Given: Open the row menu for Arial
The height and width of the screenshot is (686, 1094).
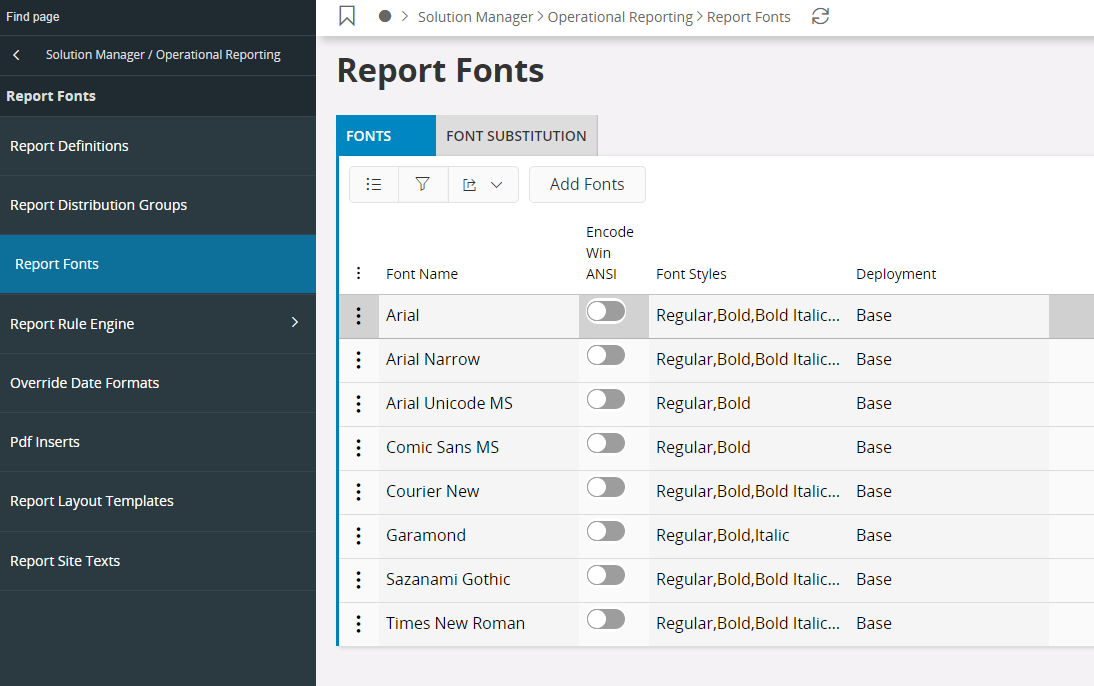Looking at the screenshot, I should (358, 316).
